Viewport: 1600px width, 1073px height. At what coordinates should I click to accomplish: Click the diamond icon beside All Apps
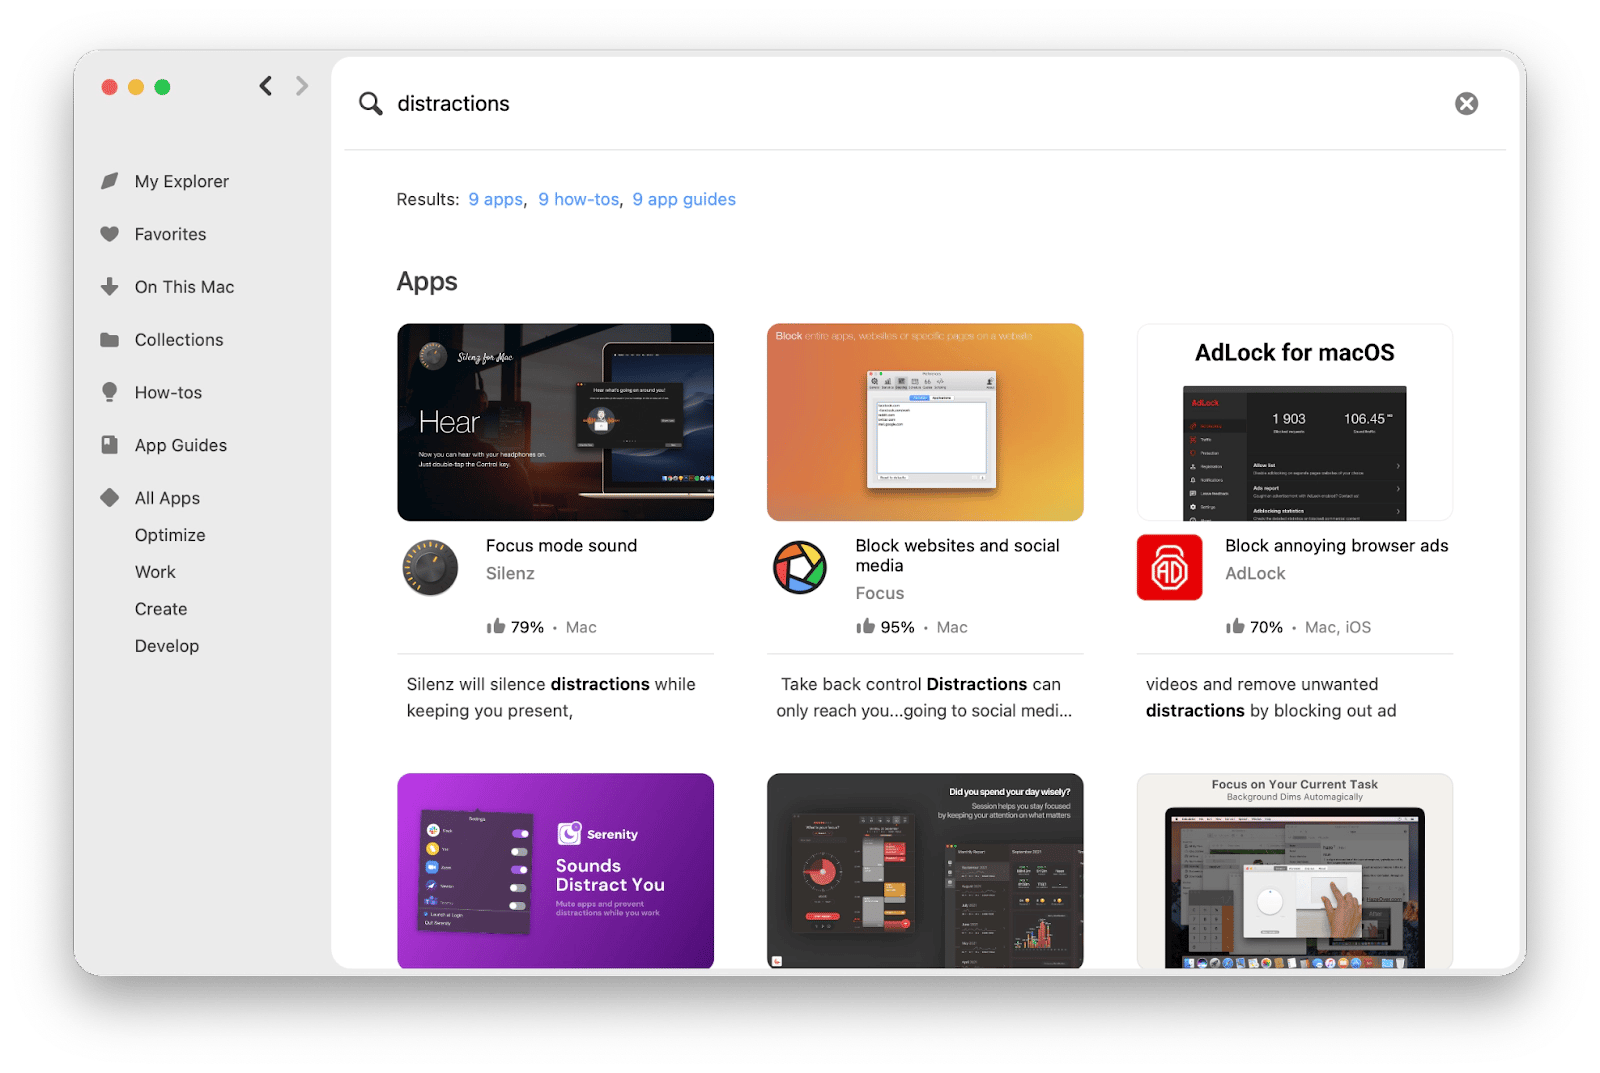110,497
